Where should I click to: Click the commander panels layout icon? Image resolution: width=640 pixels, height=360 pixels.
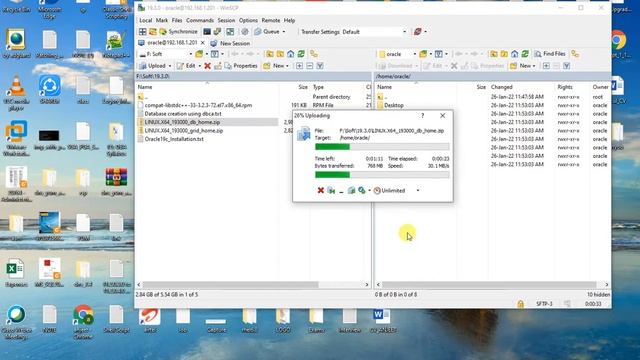tap(142, 31)
